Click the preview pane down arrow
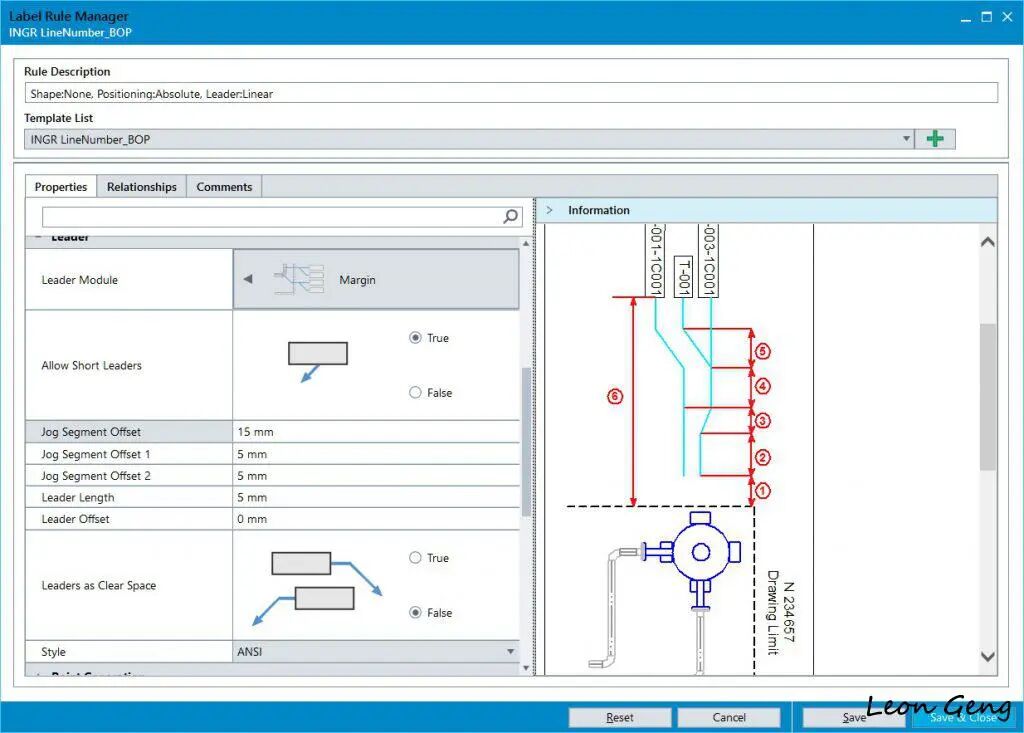Image resolution: width=1024 pixels, height=733 pixels. click(987, 657)
